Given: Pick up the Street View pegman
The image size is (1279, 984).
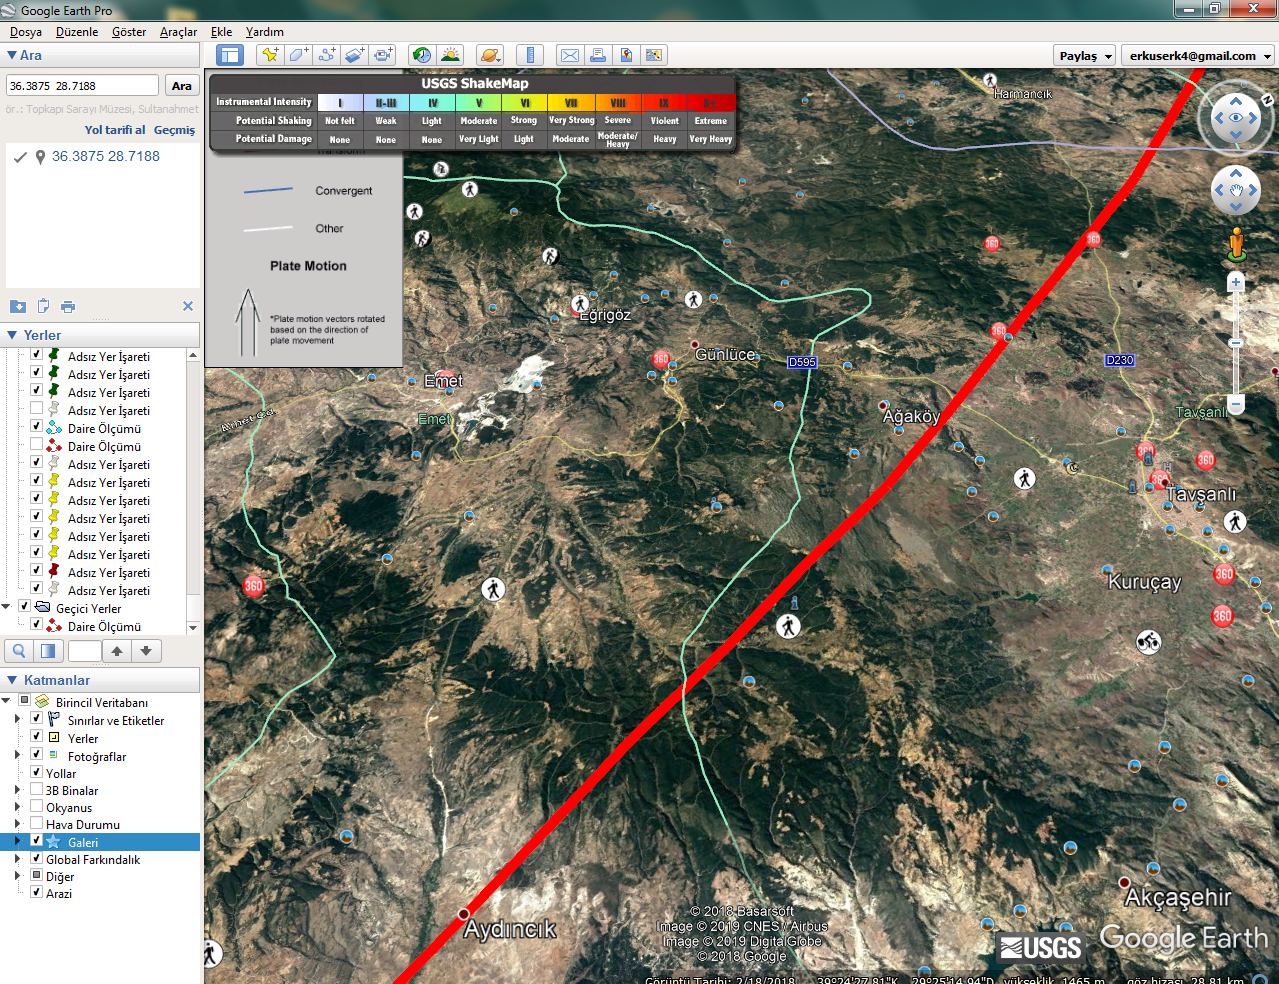Looking at the screenshot, I should (1236, 244).
